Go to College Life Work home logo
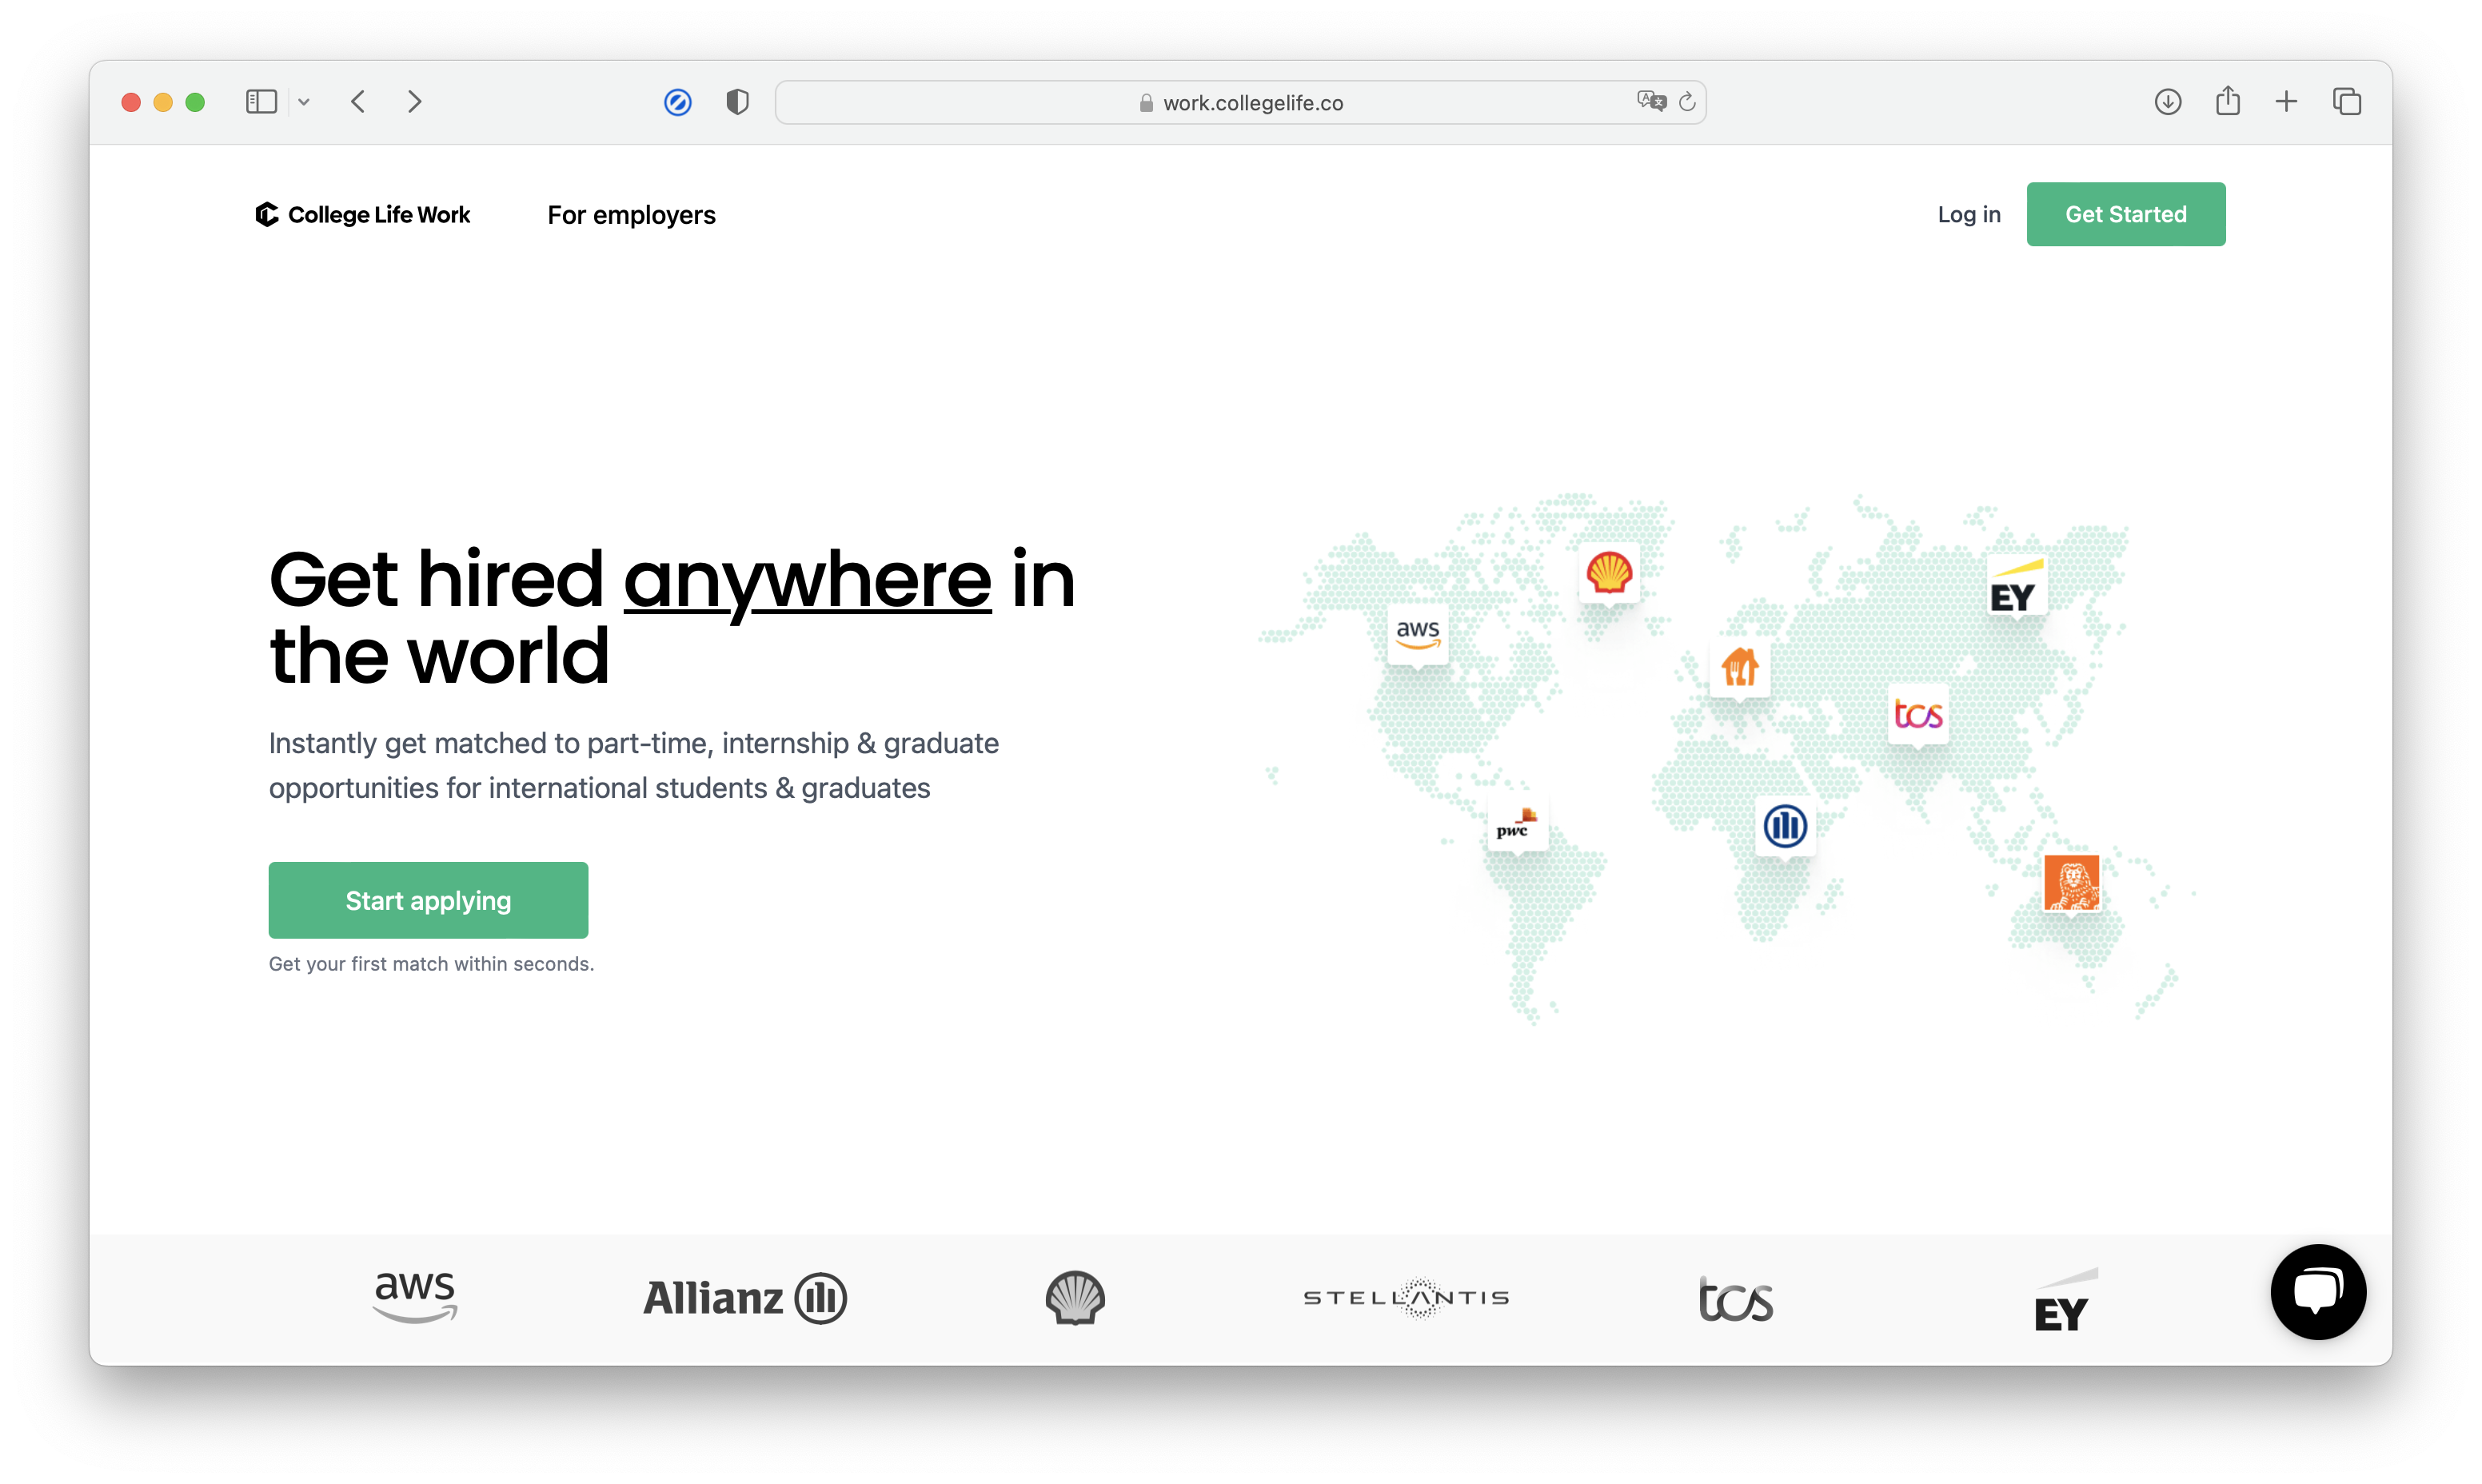Screen dimensions: 2482x1484 [363, 215]
